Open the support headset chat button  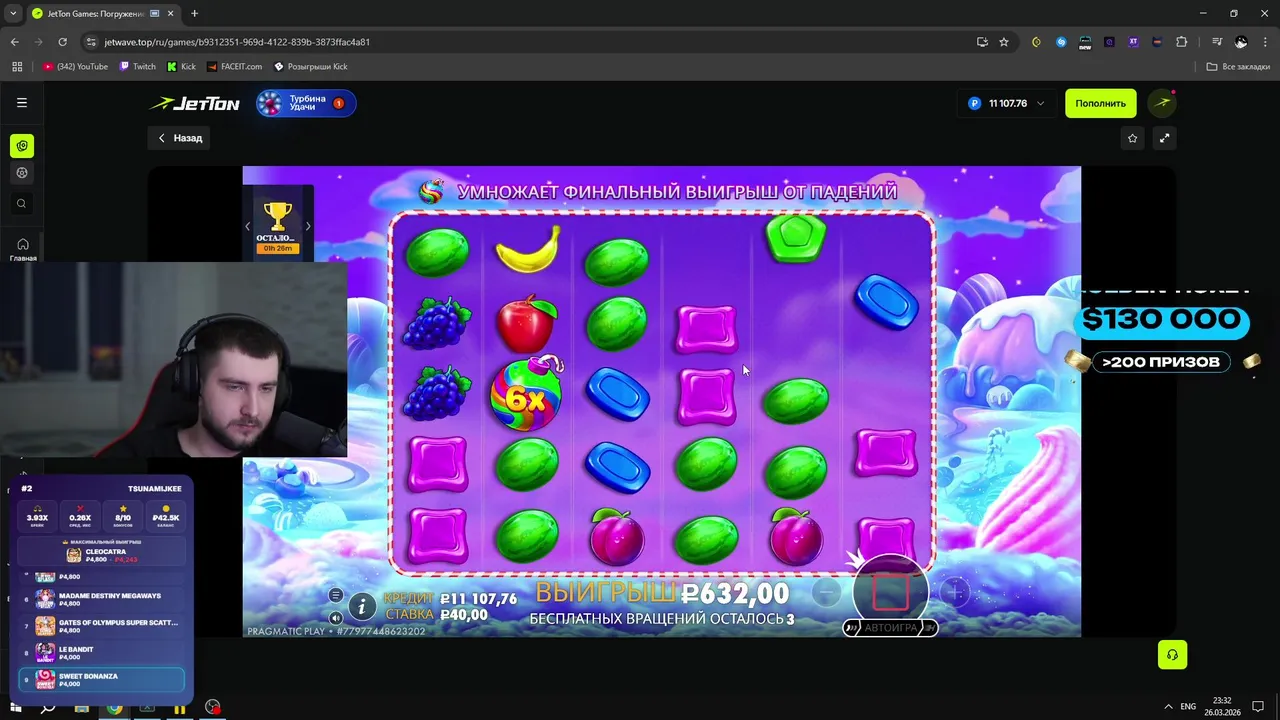(x=1172, y=655)
